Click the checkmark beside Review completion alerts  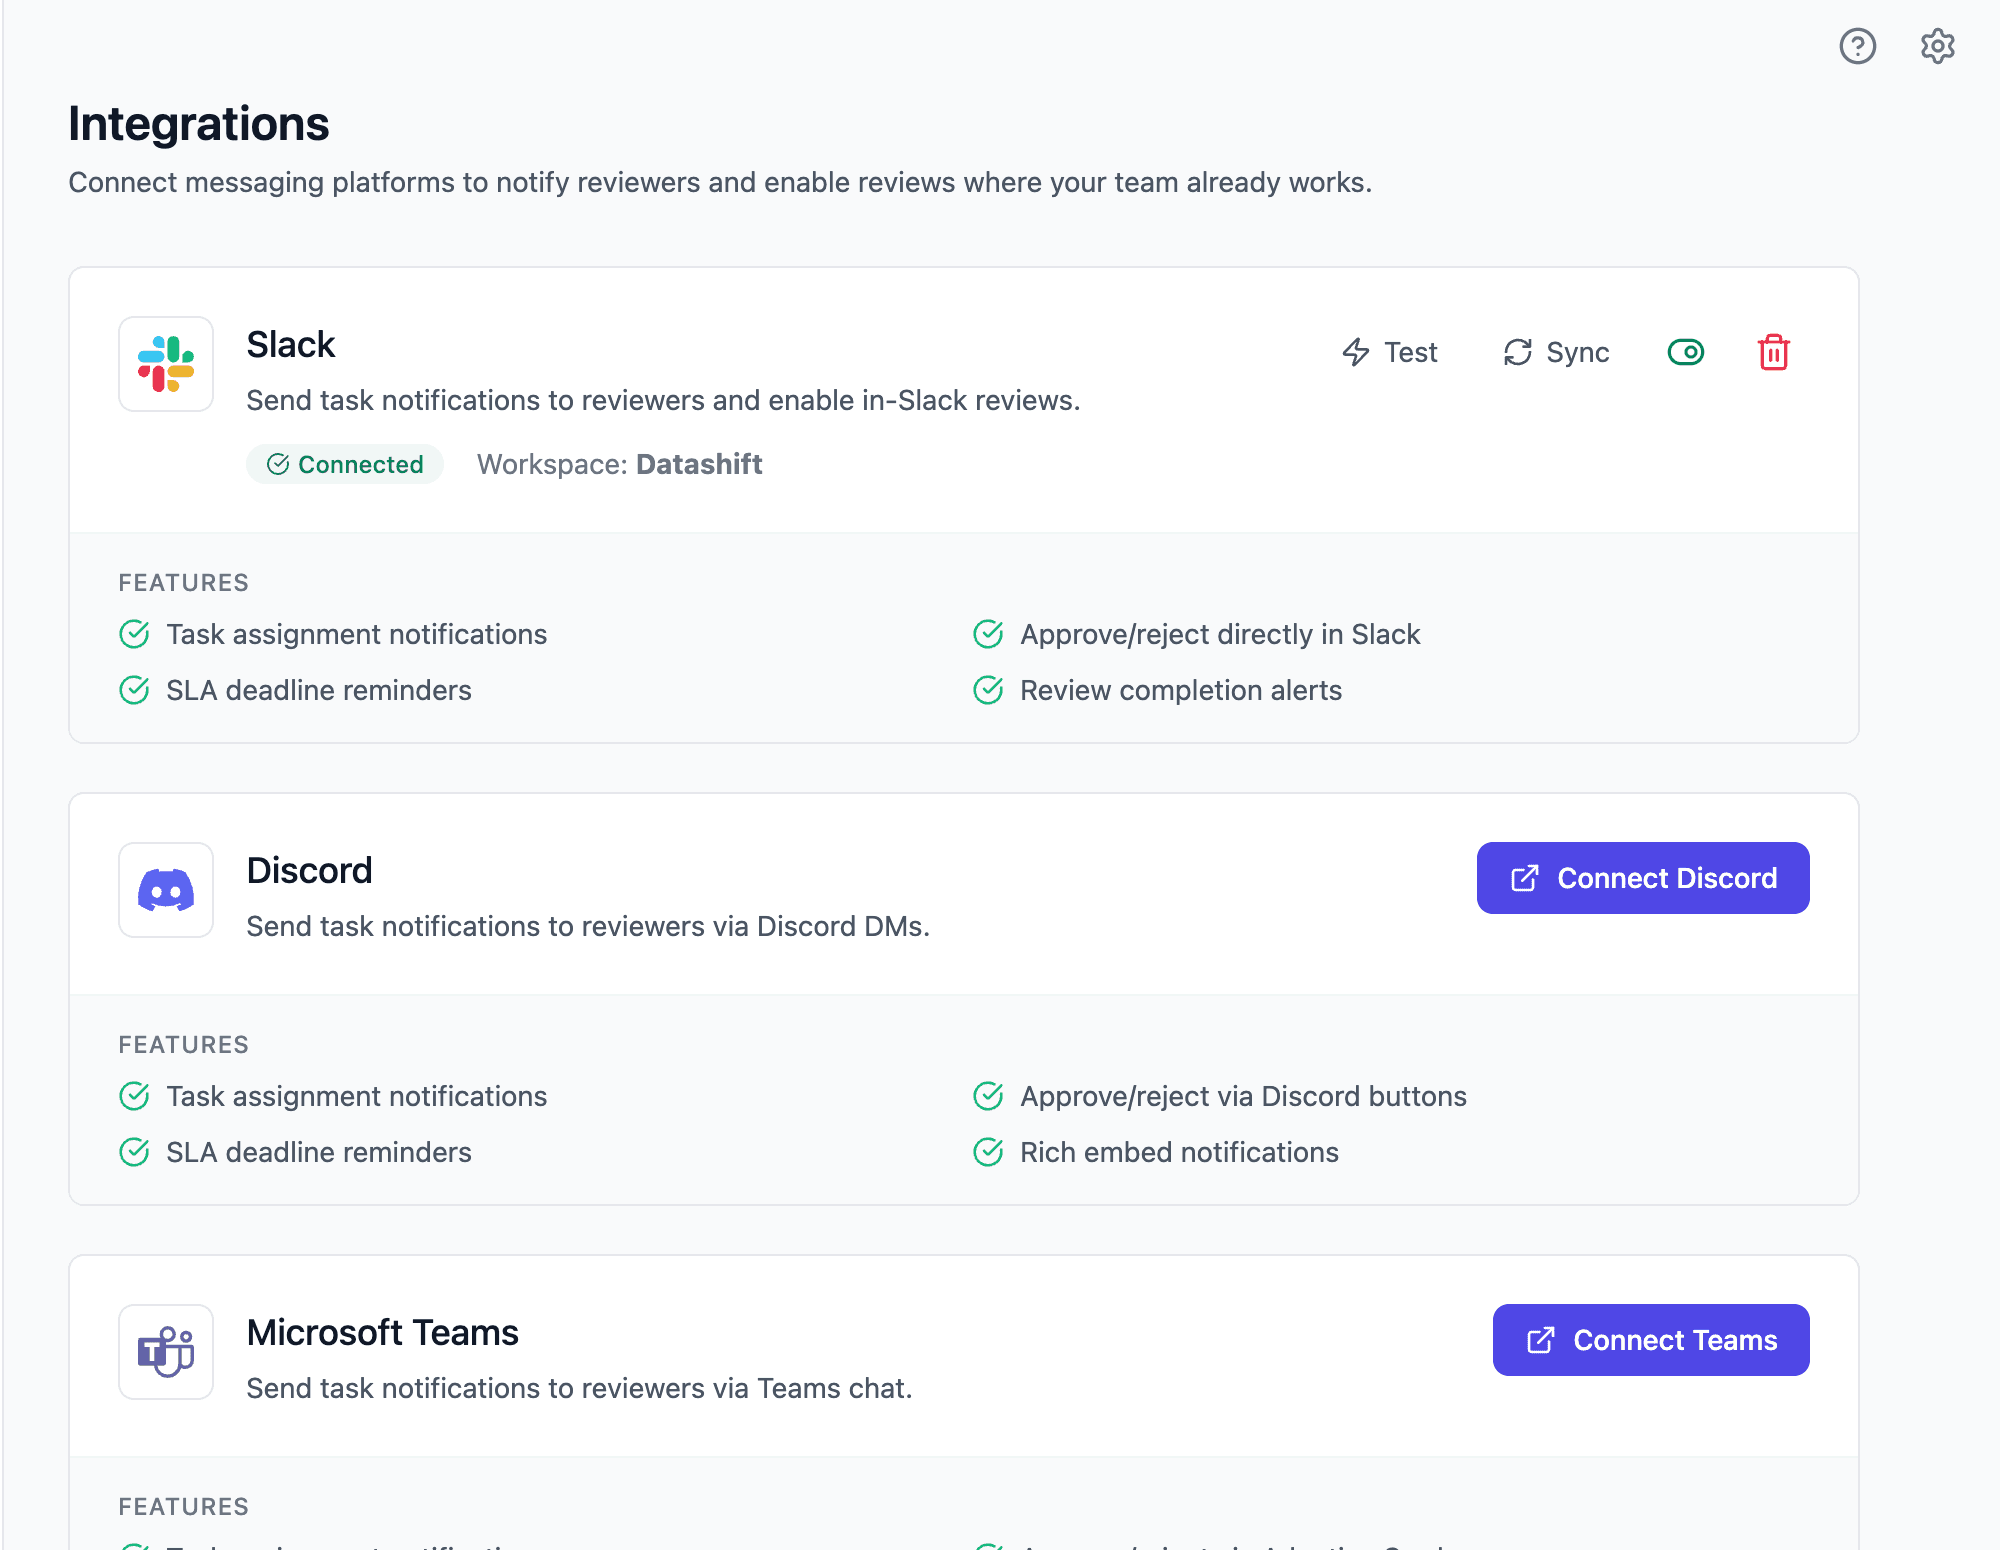tap(987, 690)
